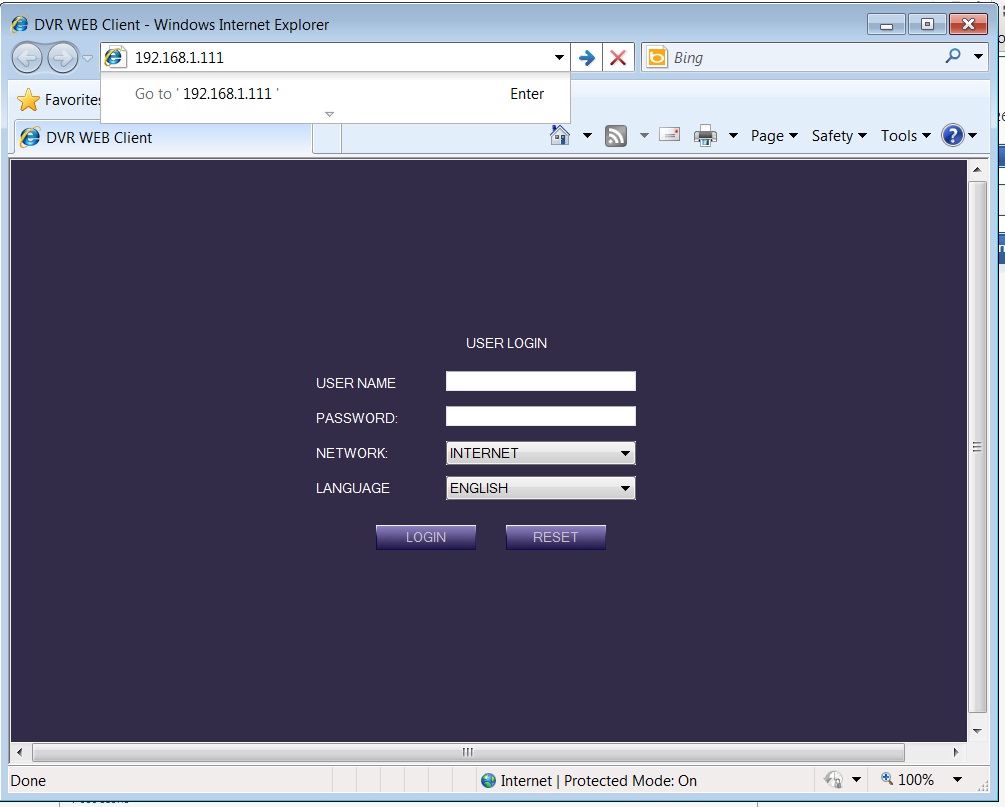
Task: Click the vertical scrollbar up arrow
Action: click(x=977, y=170)
